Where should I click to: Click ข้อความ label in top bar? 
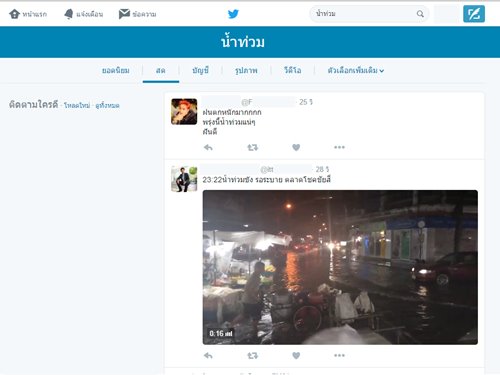[x=144, y=14]
